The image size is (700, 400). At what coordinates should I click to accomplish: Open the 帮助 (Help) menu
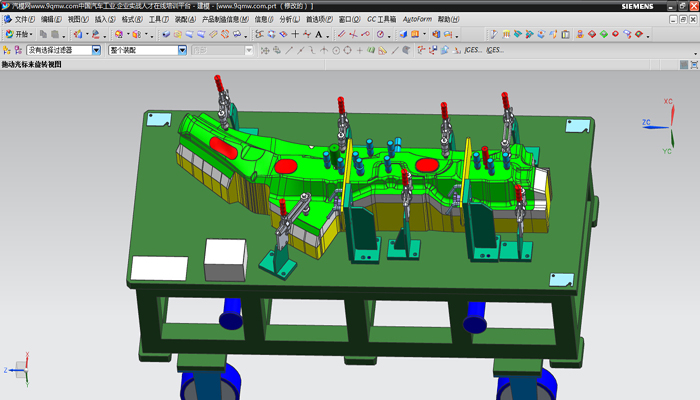point(450,19)
